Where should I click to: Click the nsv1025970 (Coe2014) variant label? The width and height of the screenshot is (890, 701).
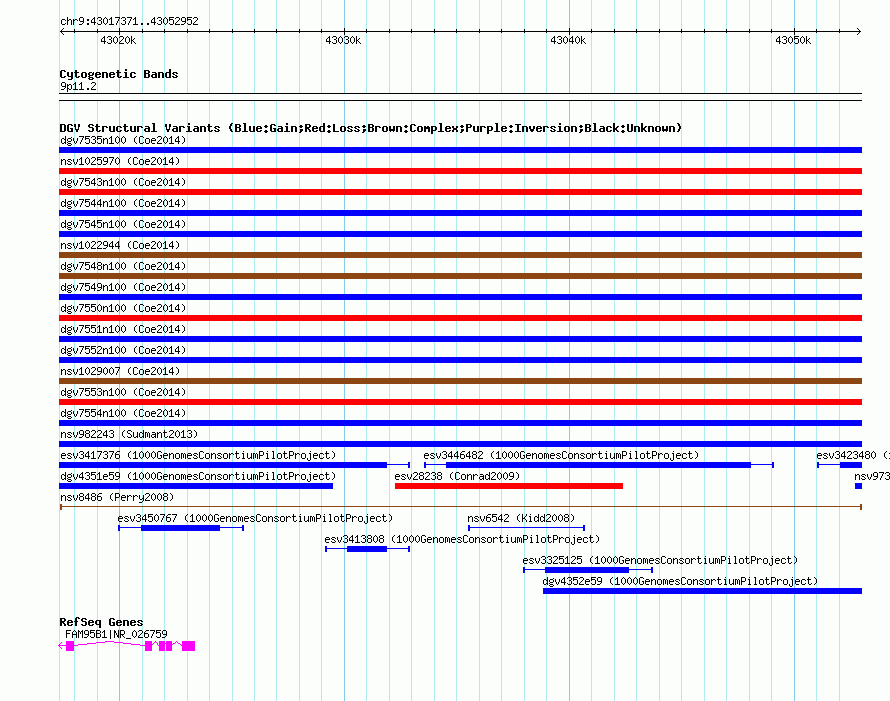(120, 161)
